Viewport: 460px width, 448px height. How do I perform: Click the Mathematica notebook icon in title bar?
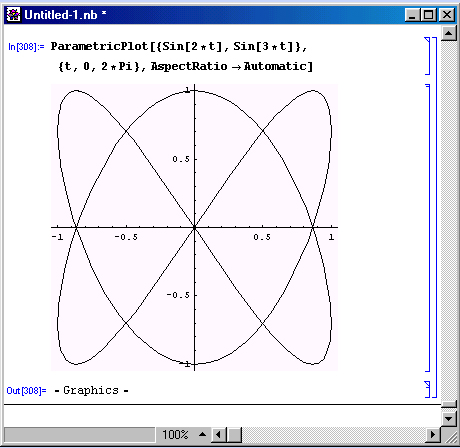13,15
